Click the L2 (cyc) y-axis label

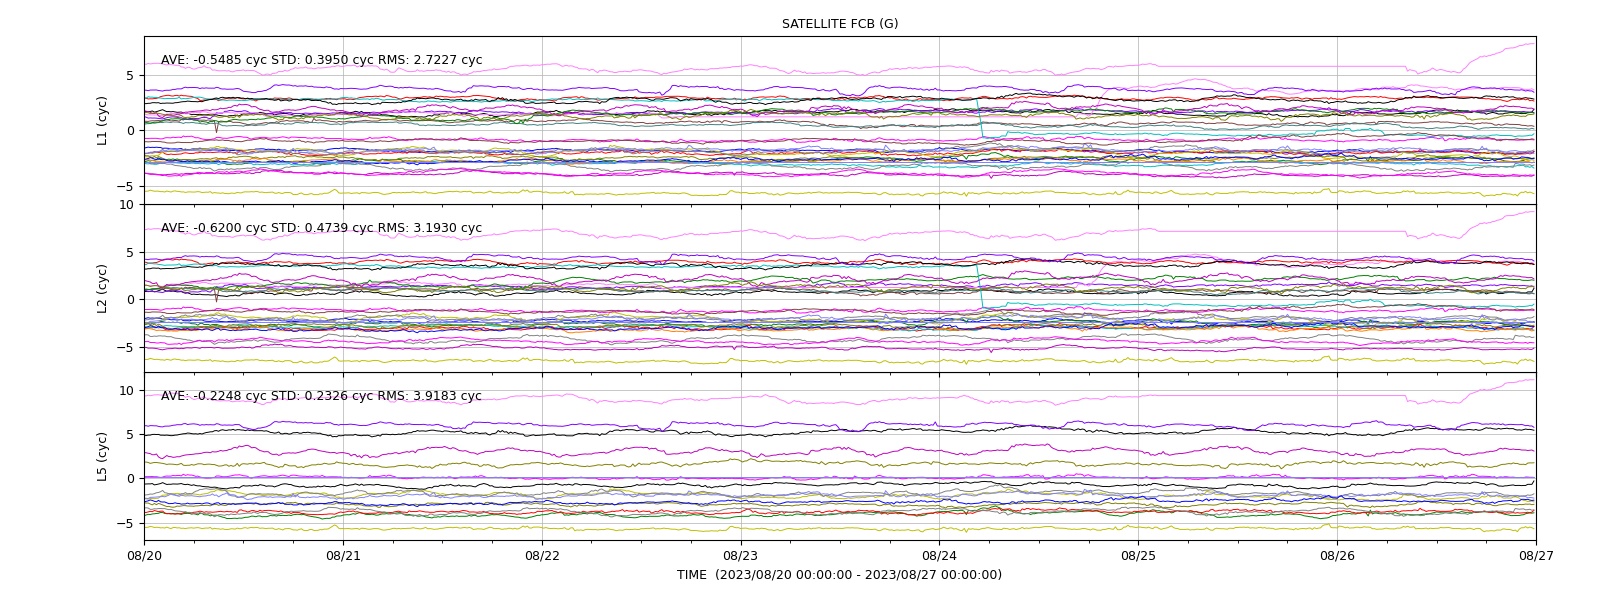point(102,289)
